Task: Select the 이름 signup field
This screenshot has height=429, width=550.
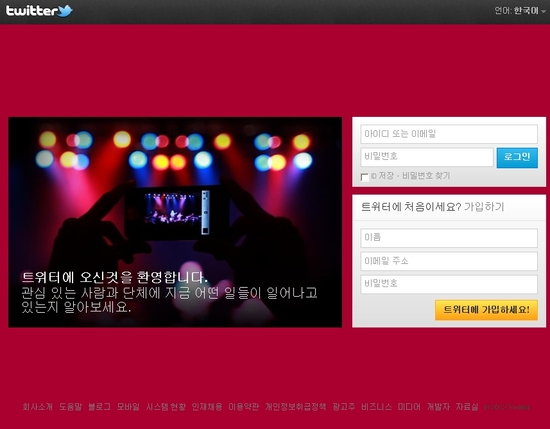Action: (449, 238)
